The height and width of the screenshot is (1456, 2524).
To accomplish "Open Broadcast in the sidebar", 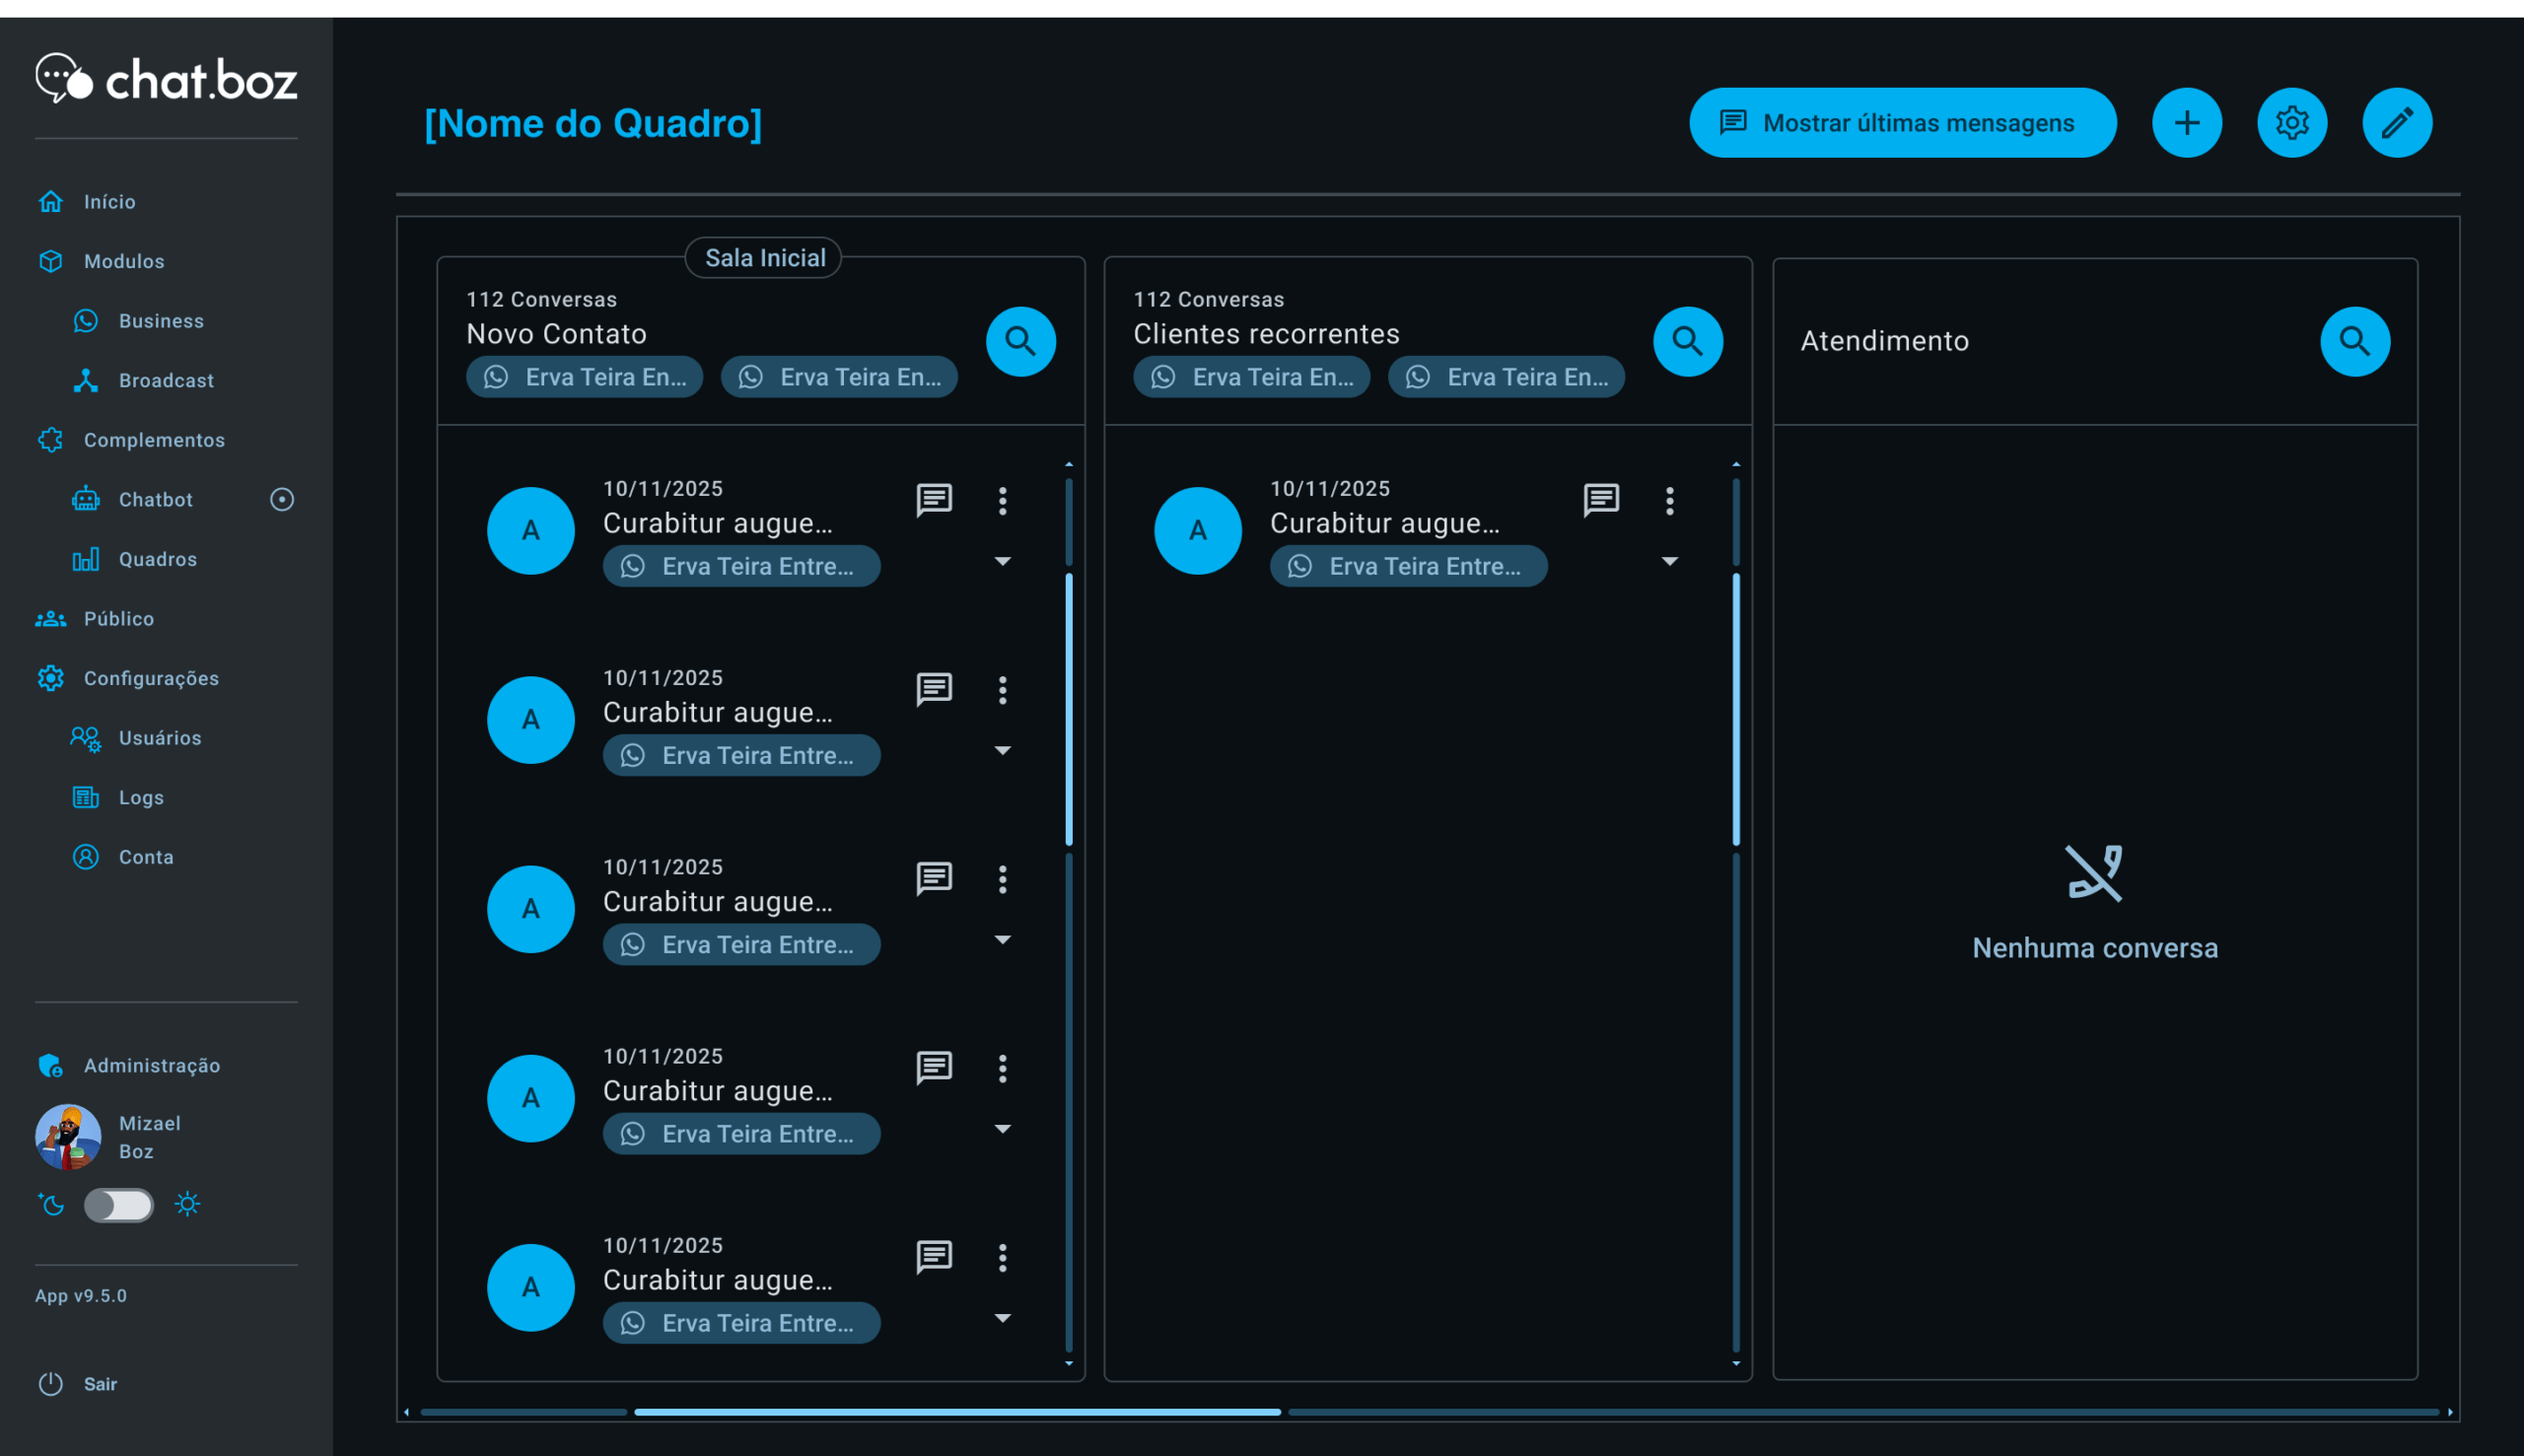I will [165, 380].
